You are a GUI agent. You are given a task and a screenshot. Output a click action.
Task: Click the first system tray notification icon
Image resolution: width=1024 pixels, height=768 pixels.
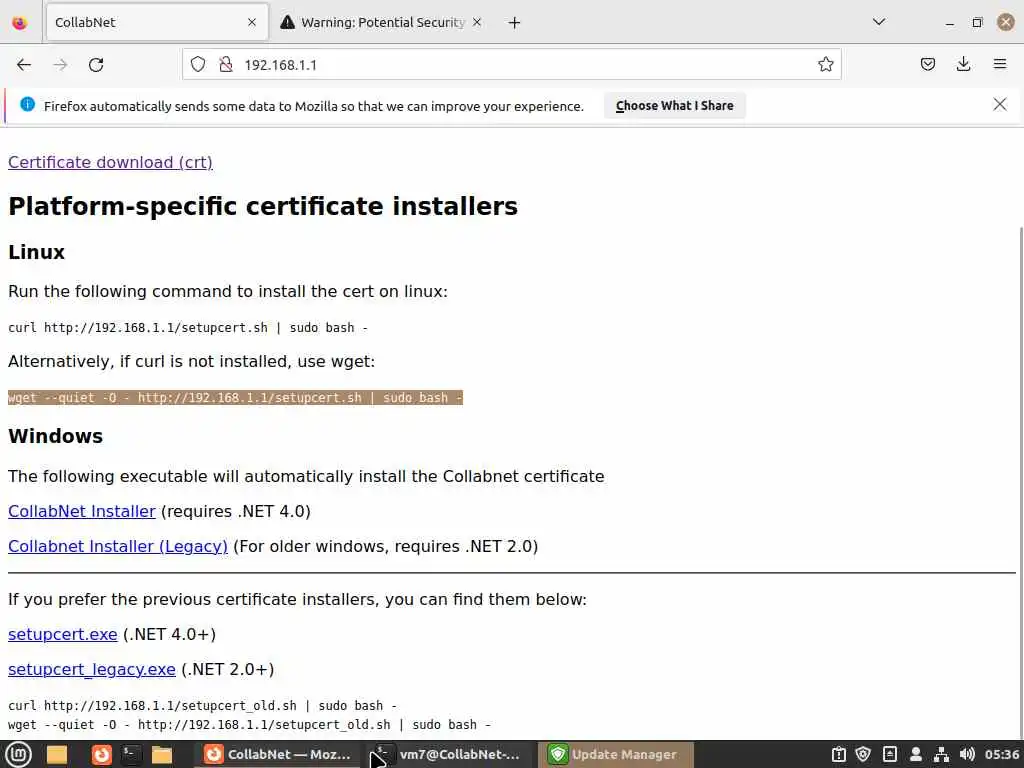pyautogui.click(x=839, y=754)
